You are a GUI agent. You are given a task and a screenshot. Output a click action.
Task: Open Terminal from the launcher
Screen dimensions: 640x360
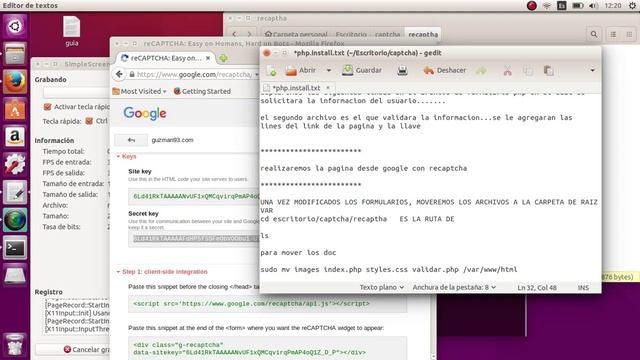(15, 248)
